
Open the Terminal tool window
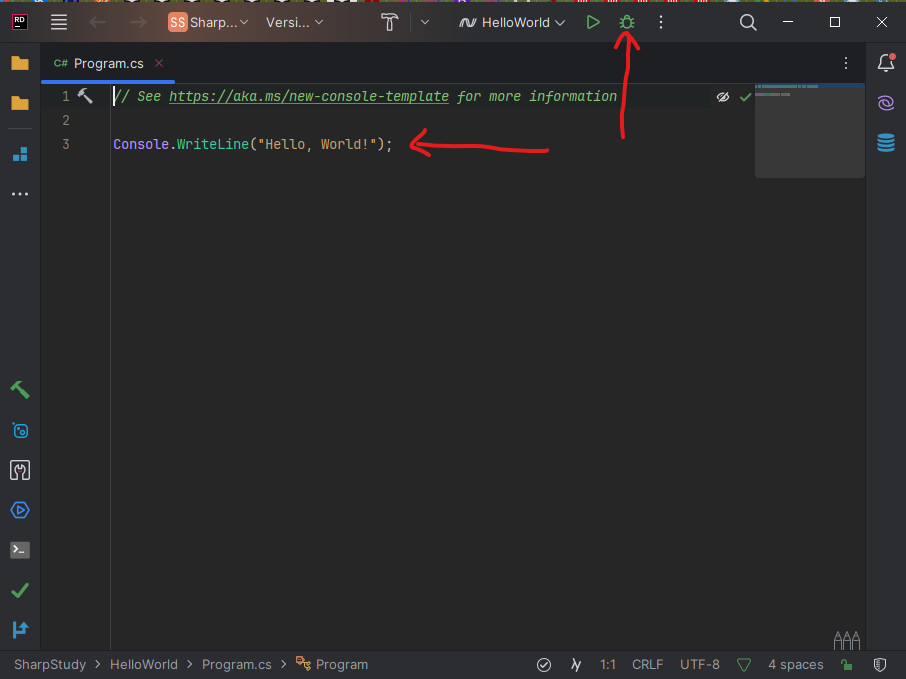coord(20,550)
